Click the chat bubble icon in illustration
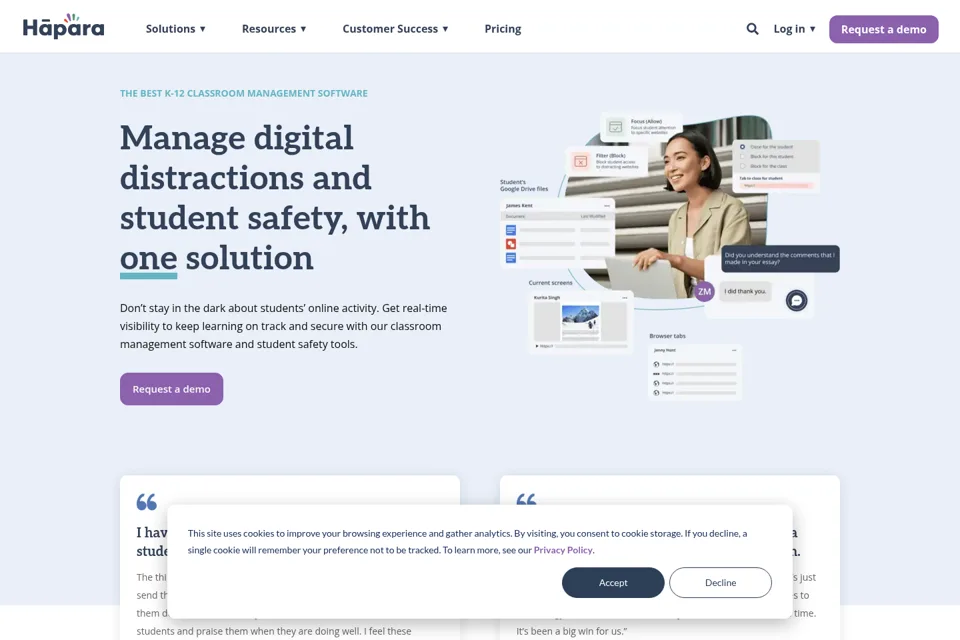This screenshot has width=960, height=640. (x=797, y=300)
